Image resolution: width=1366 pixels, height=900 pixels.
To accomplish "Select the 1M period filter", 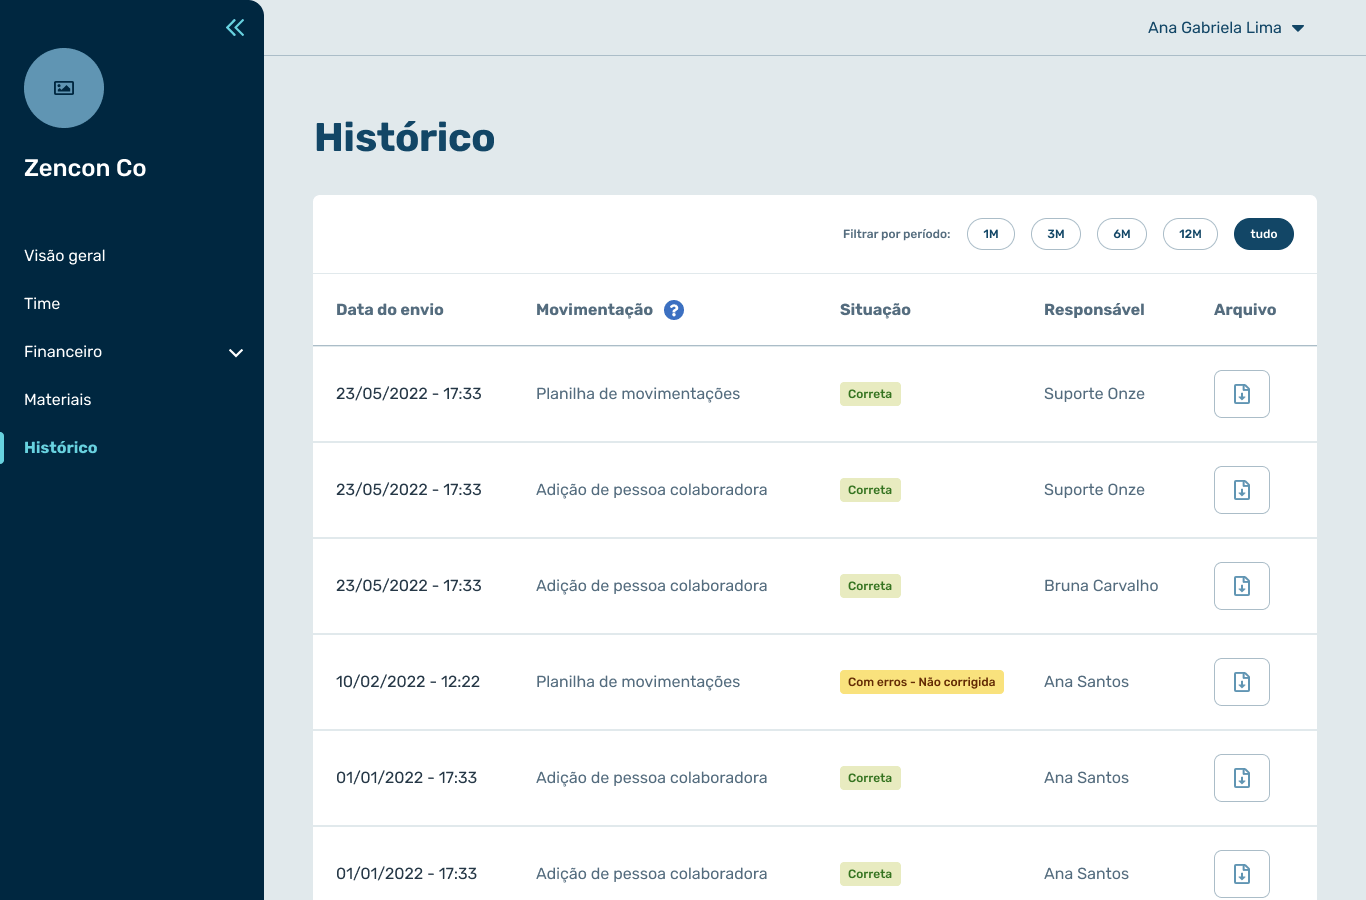I will [x=990, y=233].
